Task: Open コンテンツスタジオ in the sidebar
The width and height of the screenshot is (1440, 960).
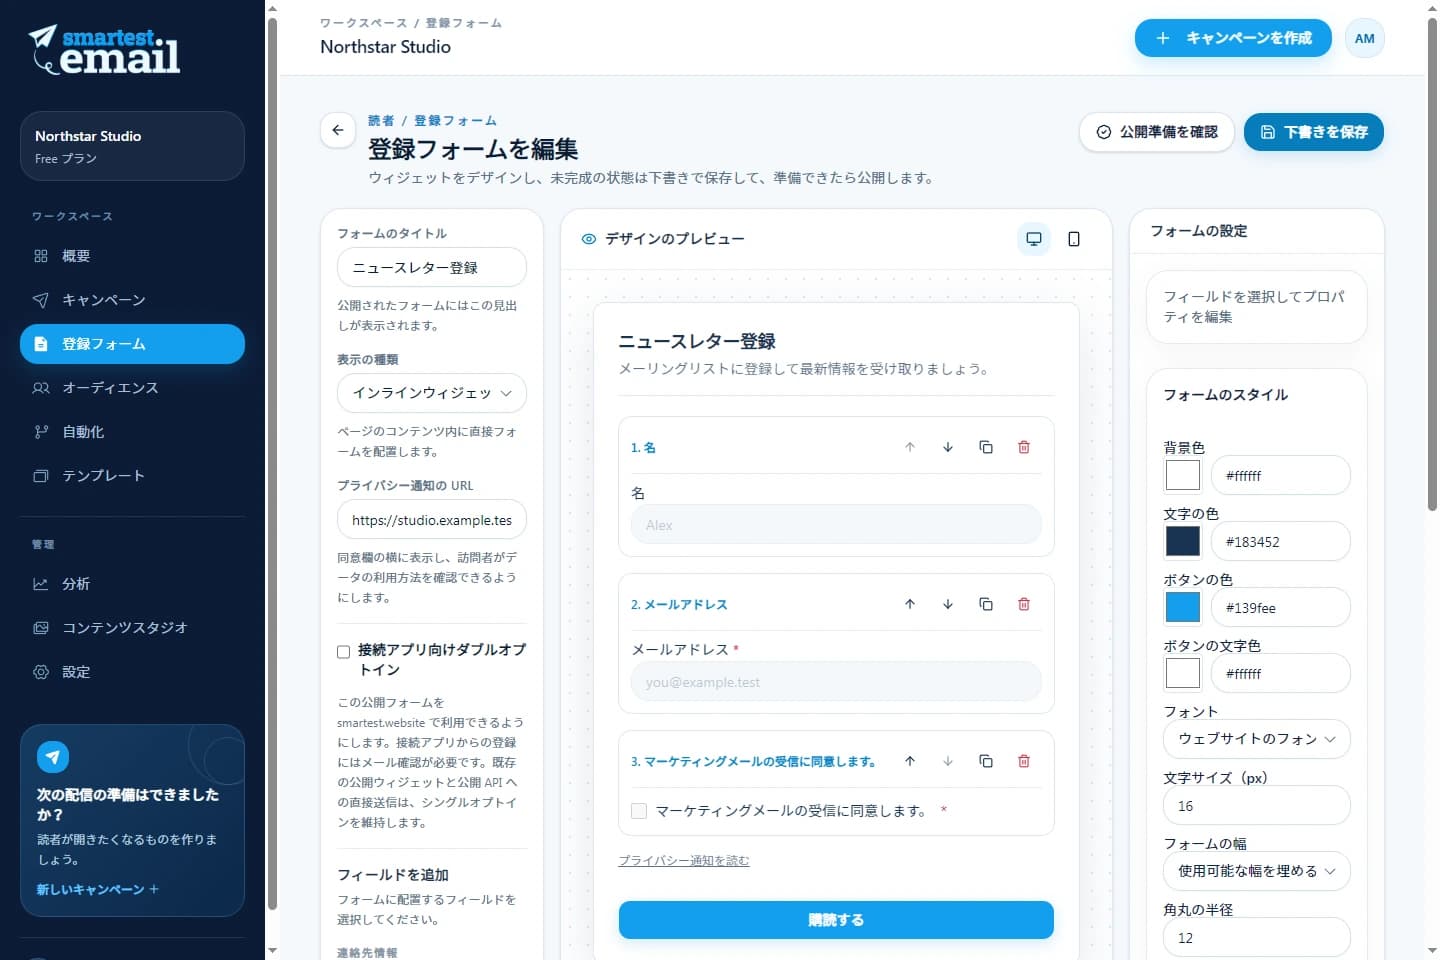Action: [132, 628]
